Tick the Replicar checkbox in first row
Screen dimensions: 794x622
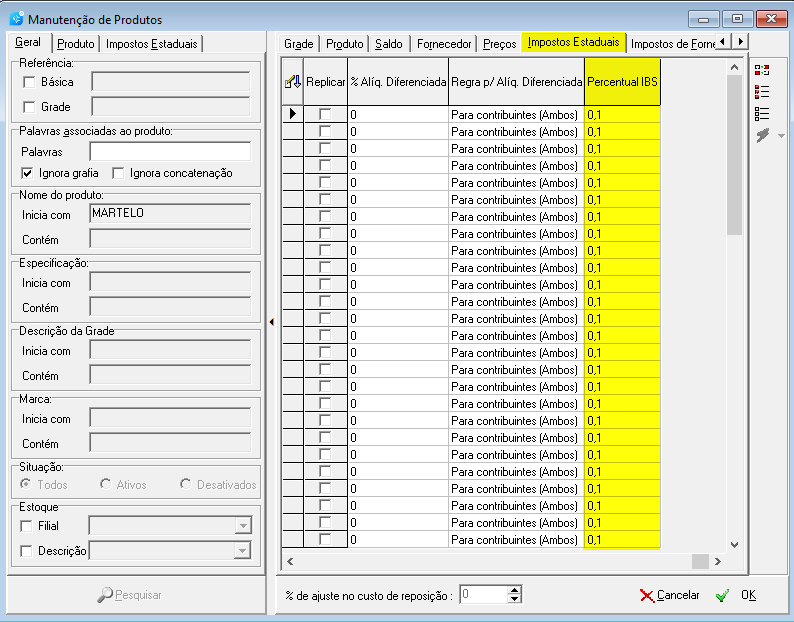325,114
